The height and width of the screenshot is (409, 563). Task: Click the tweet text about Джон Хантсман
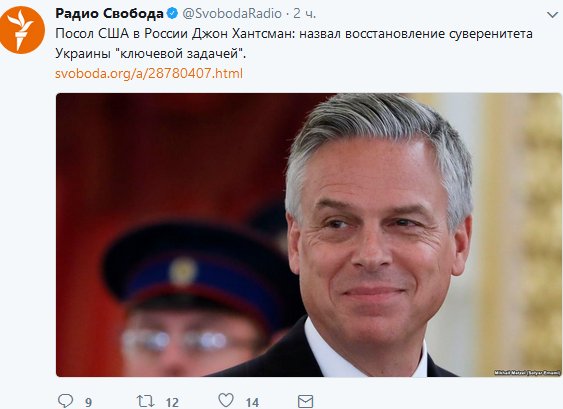(294, 43)
